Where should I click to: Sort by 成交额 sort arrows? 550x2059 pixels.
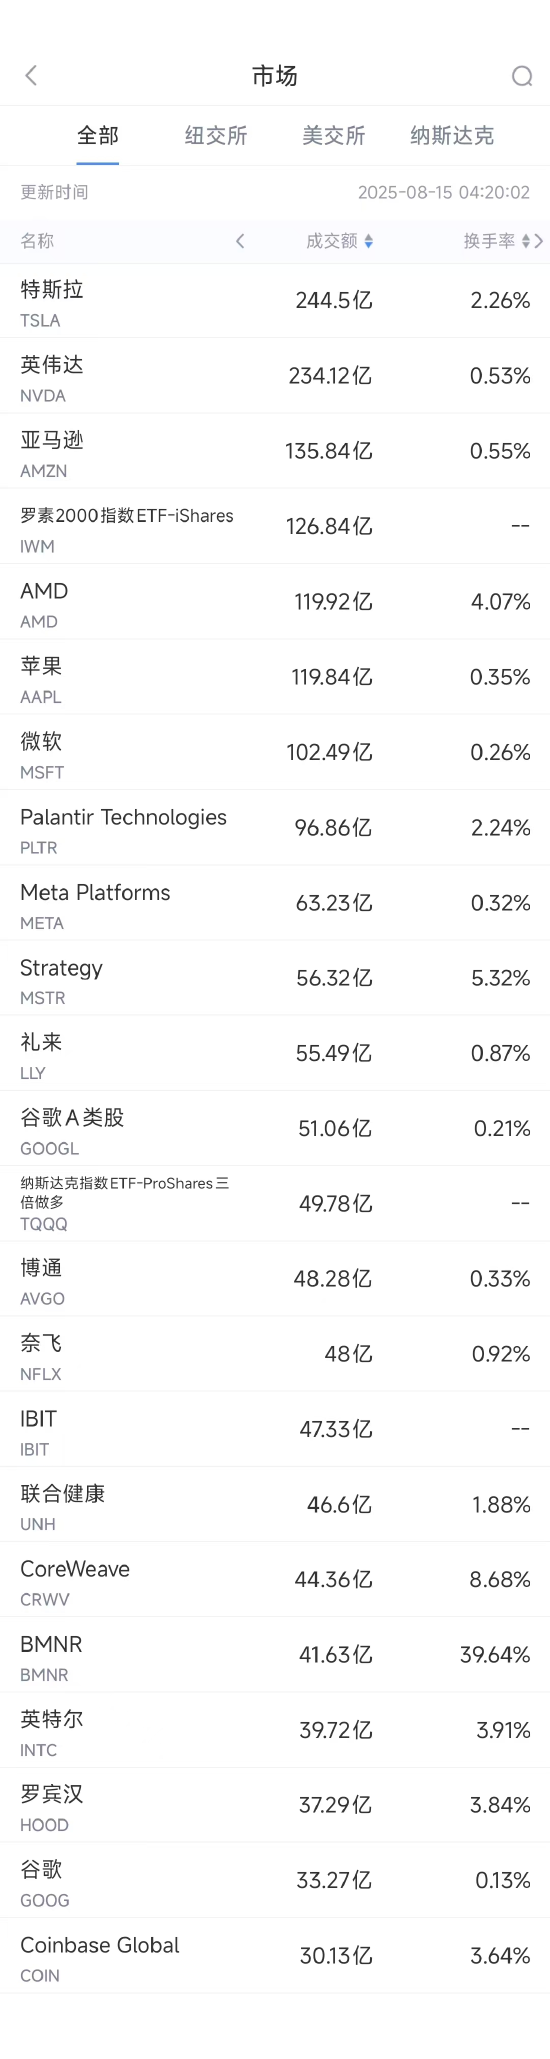tap(369, 241)
